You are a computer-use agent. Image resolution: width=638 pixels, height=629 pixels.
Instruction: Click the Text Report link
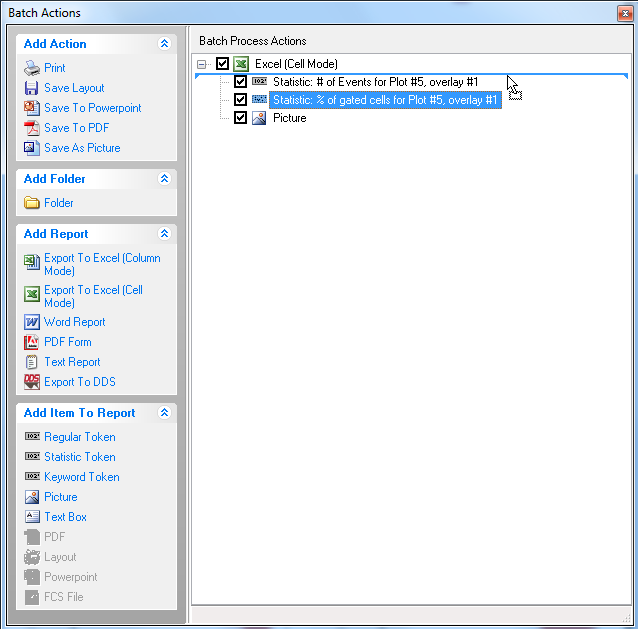coord(72,362)
